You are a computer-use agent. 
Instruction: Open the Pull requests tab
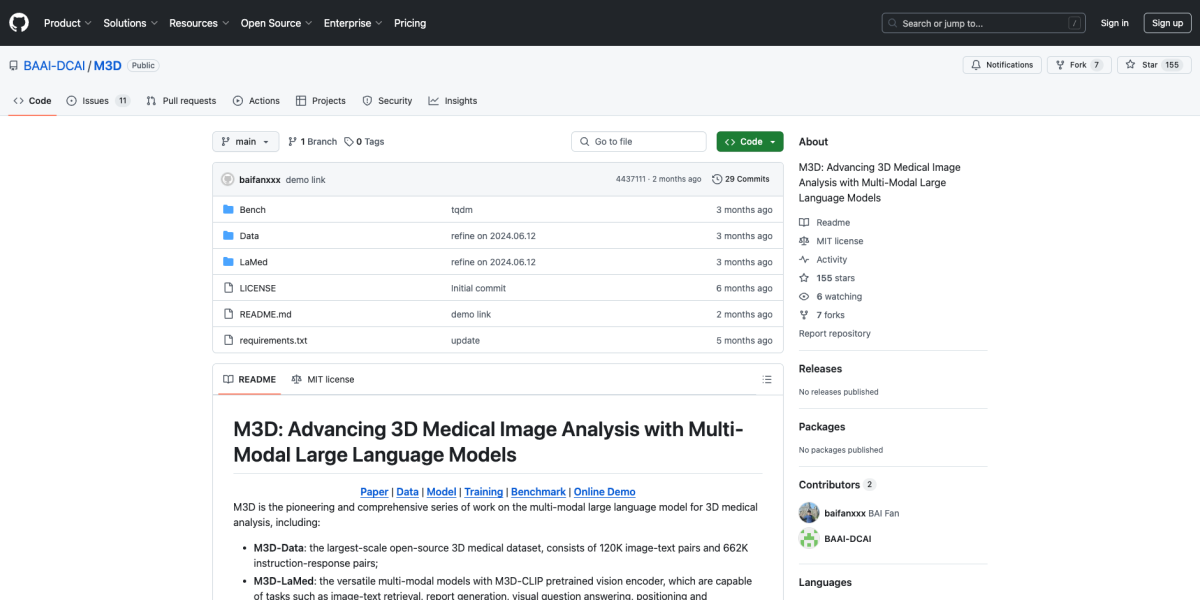(x=181, y=101)
